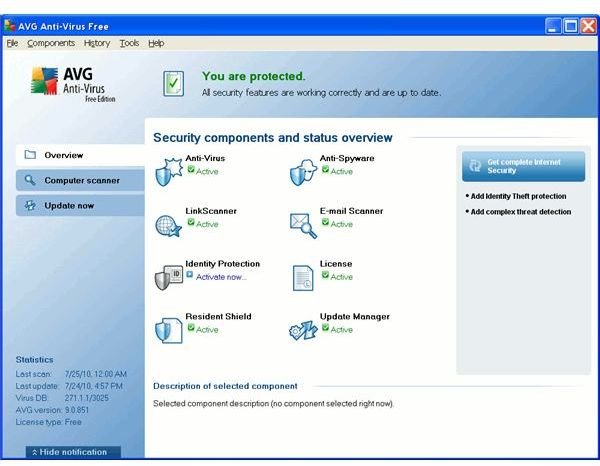Select the License component label
Screen dimensions: 600x466
point(336,264)
